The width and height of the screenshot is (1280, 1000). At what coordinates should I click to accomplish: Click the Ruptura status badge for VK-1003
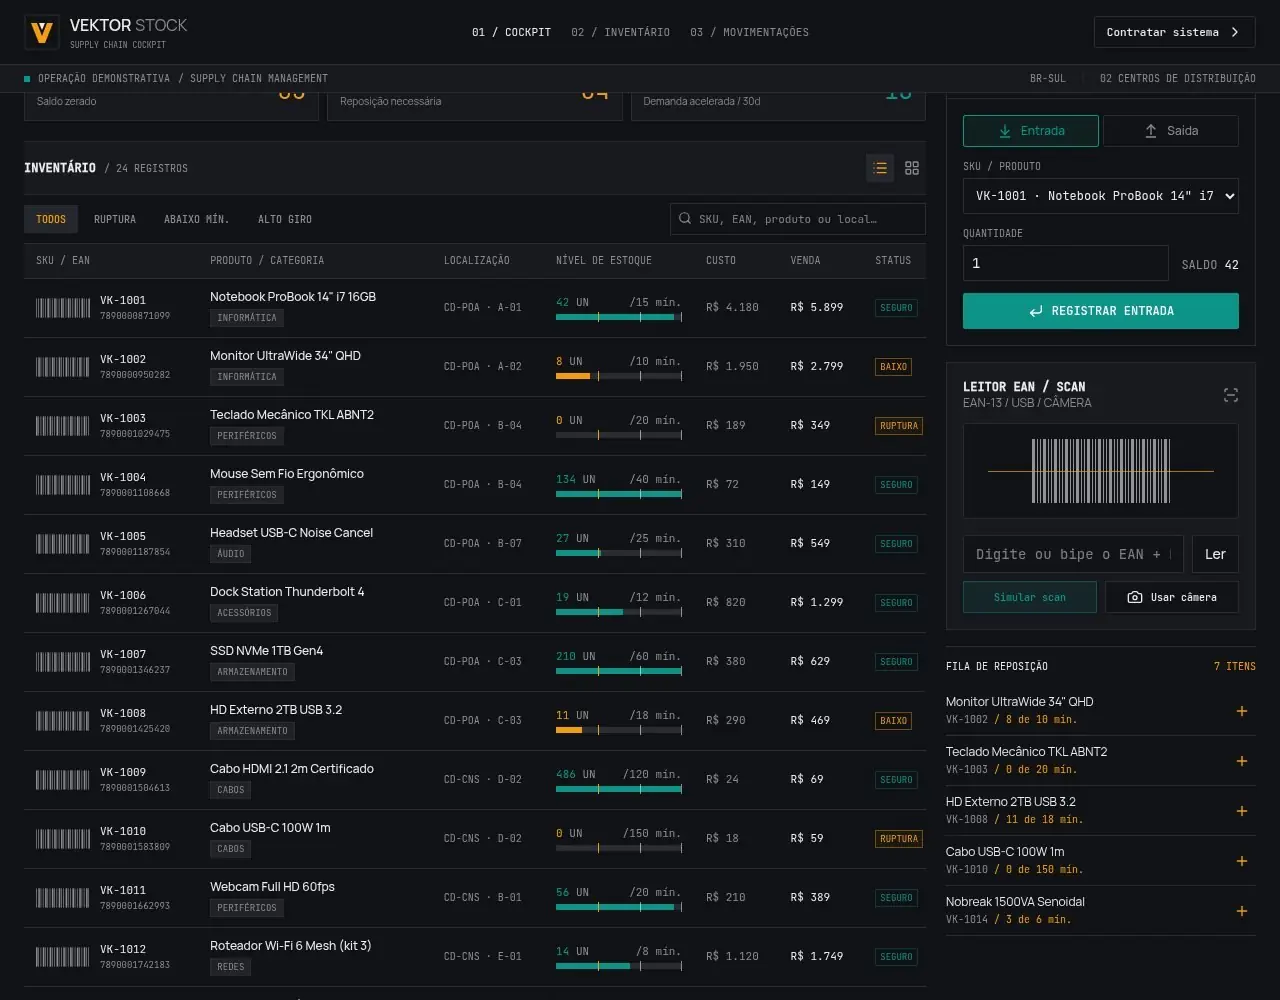pos(898,426)
